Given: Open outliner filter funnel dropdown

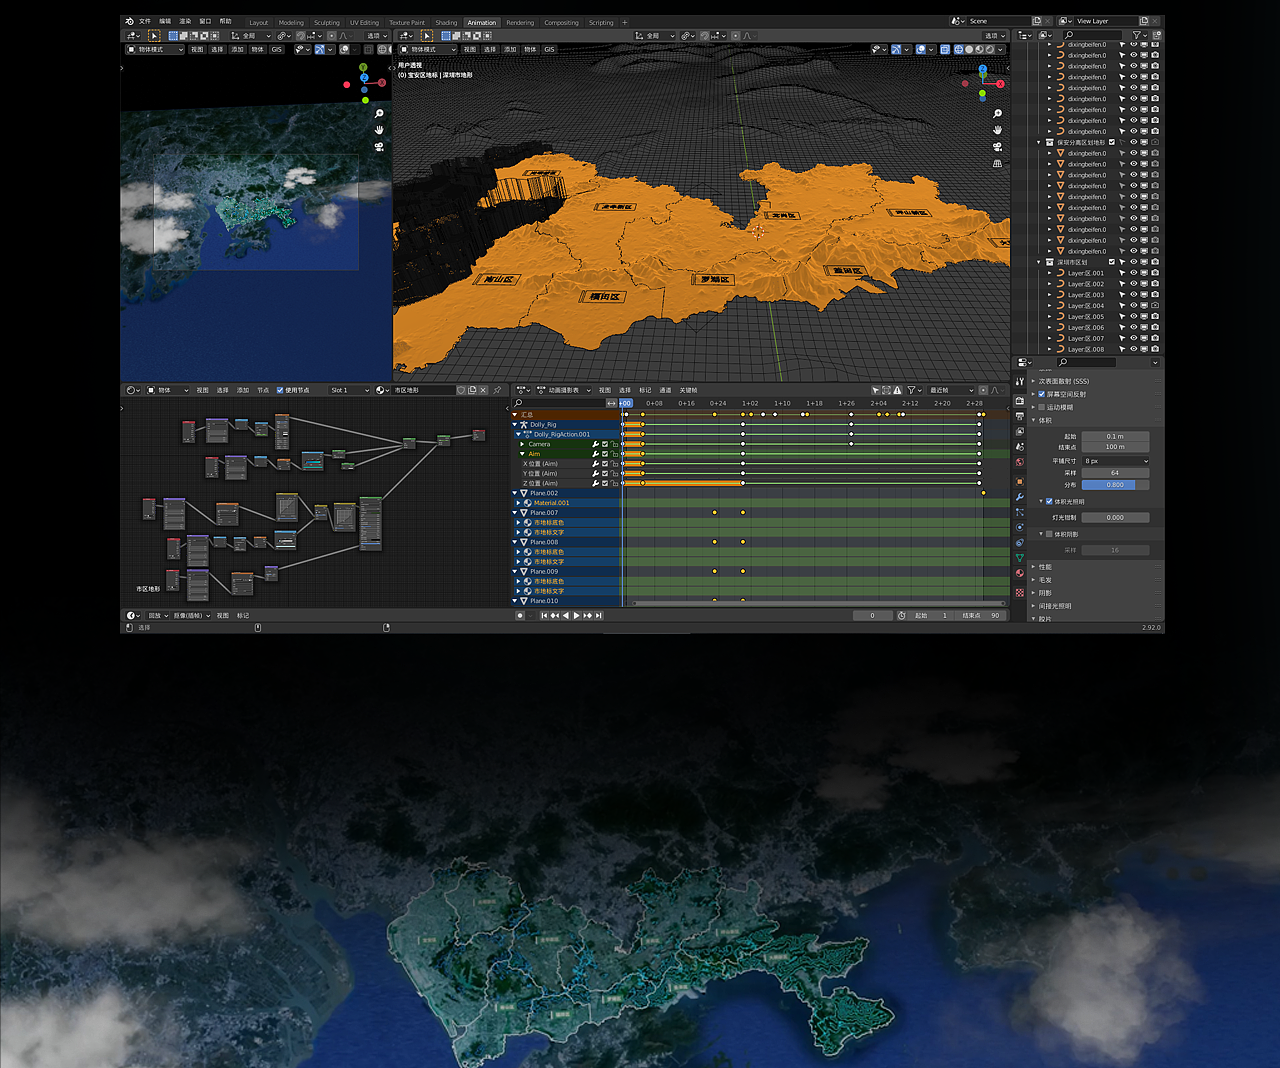Looking at the screenshot, I should [x=1139, y=35].
